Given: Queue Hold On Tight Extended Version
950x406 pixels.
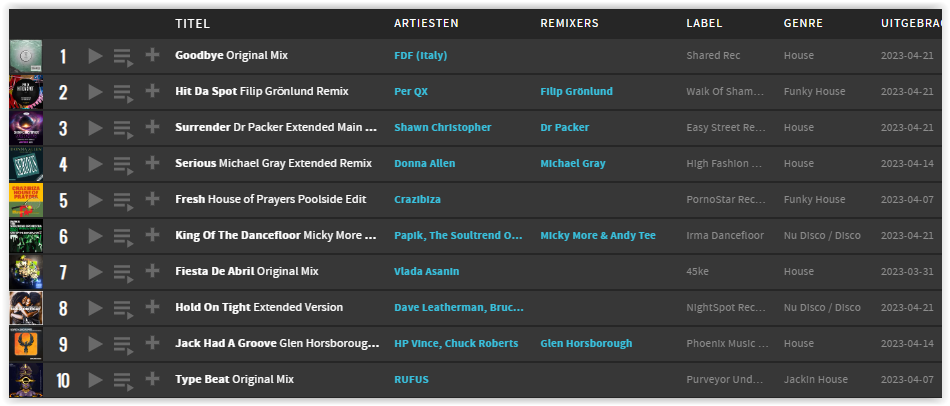Looking at the screenshot, I should coord(123,308).
